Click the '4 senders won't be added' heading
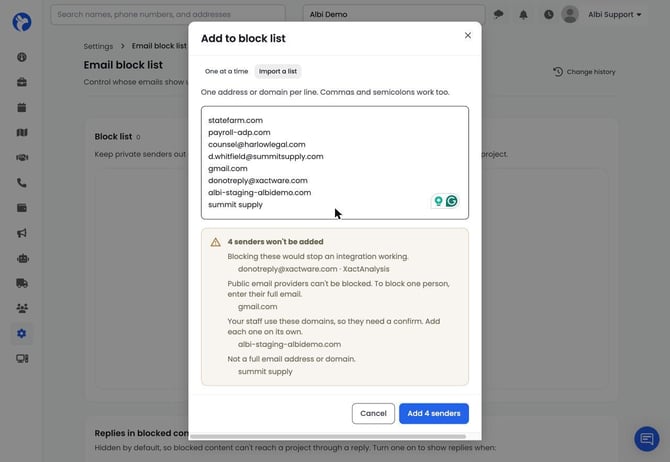The width and height of the screenshot is (670, 462). [x=275, y=242]
